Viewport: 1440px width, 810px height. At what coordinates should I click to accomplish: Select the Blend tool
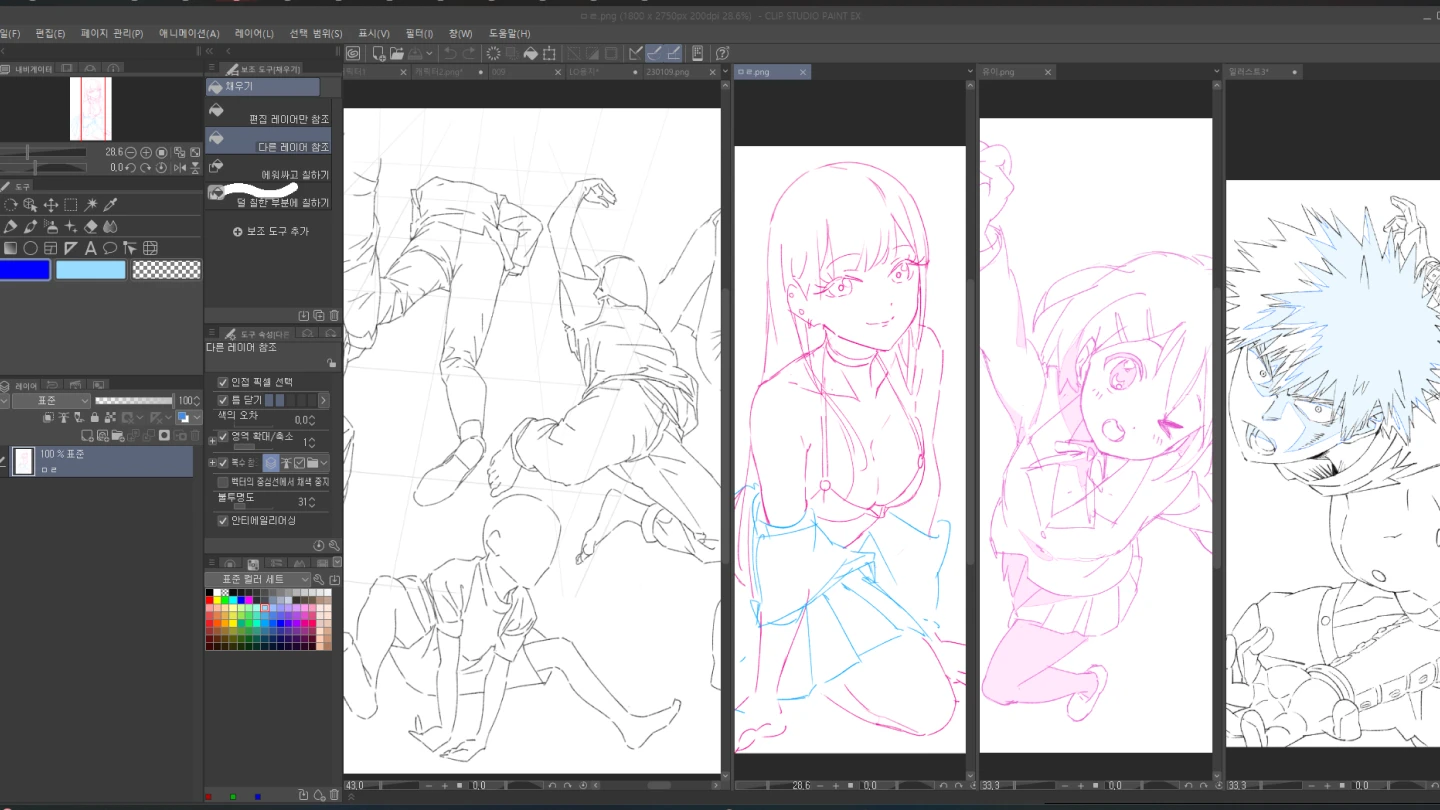(110, 227)
